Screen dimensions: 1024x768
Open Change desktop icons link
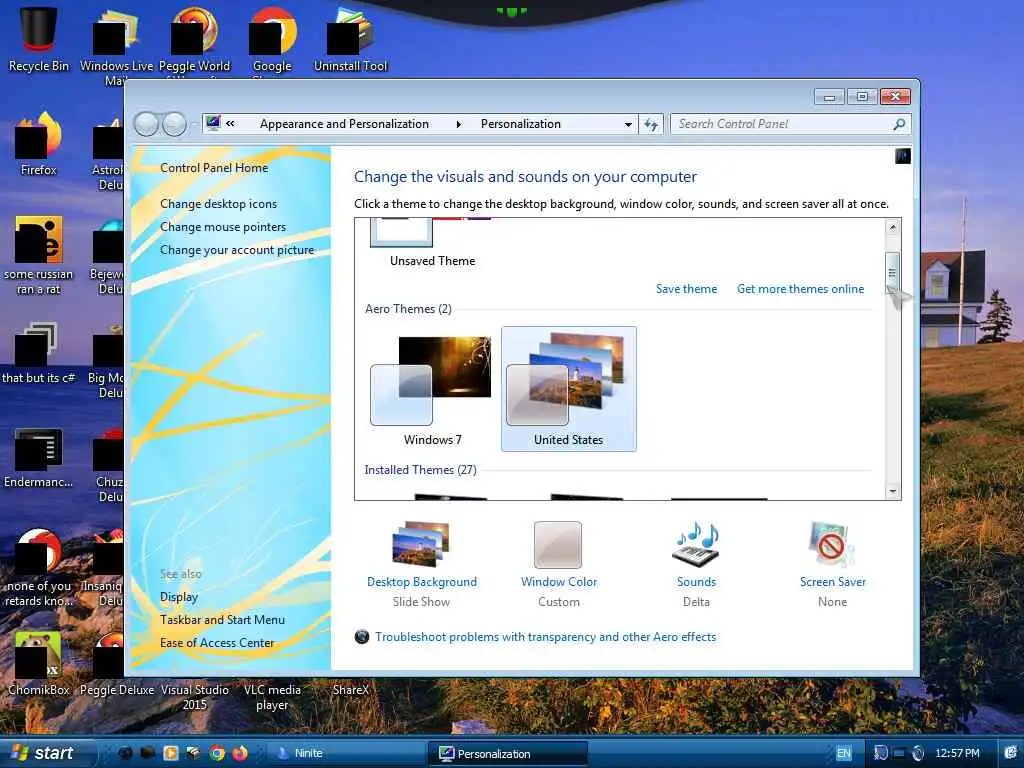[218, 204]
